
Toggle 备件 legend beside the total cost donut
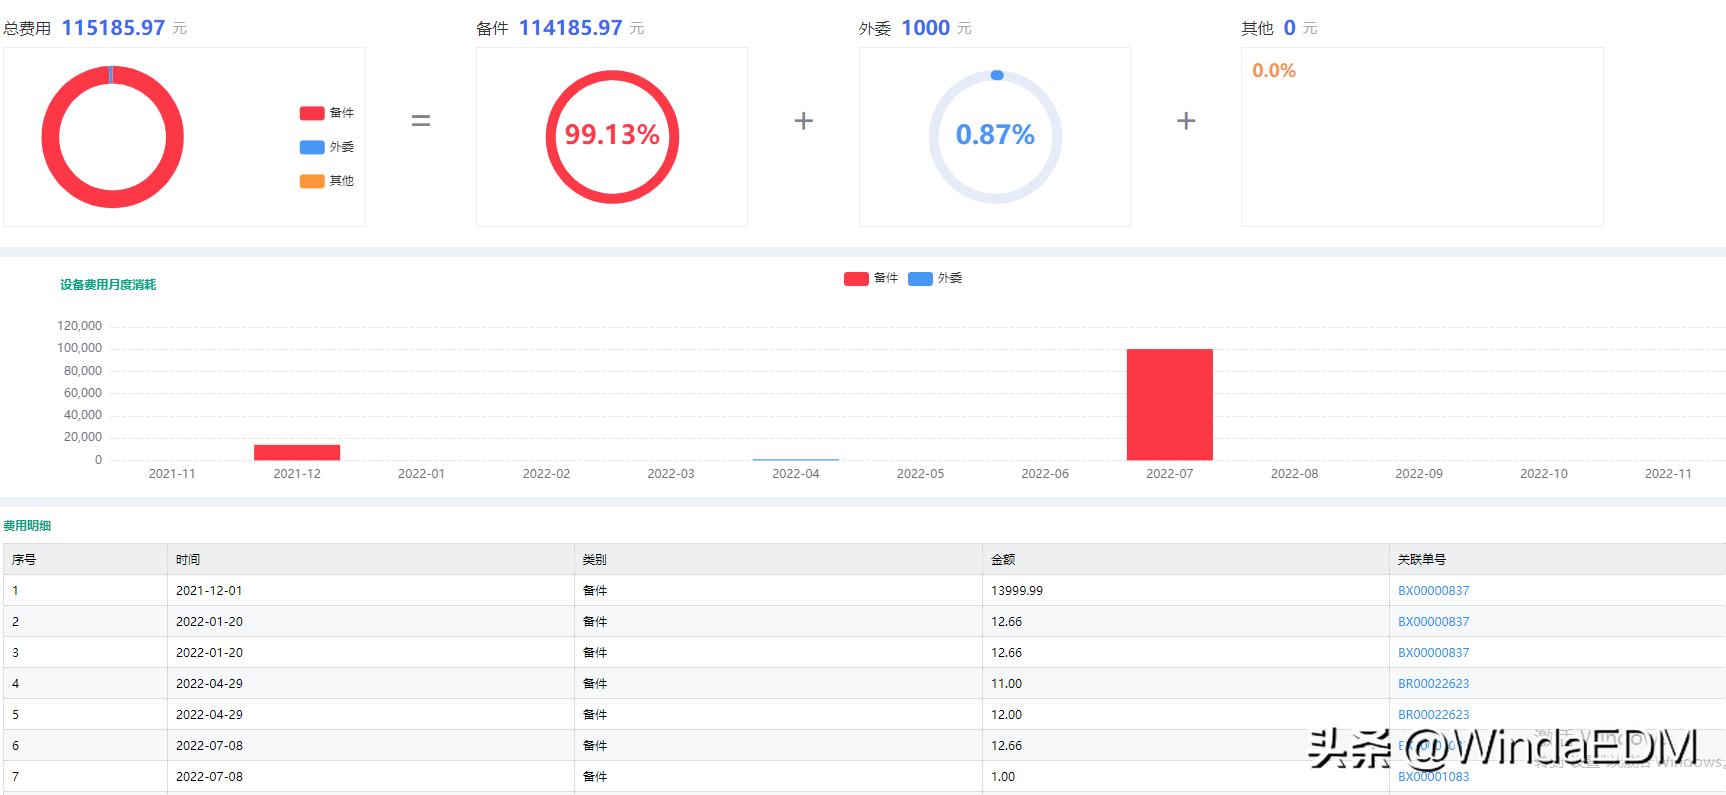pos(326,113)
